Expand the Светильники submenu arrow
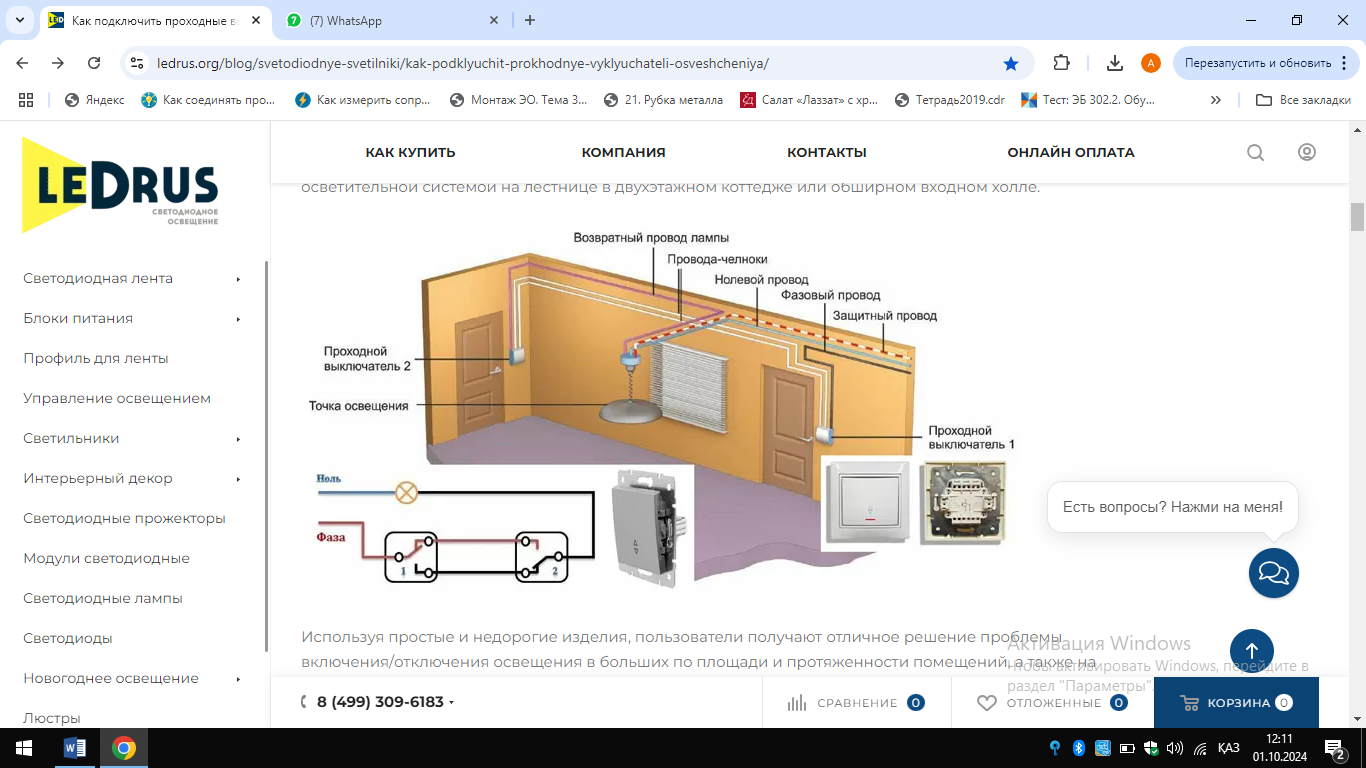This screenshot has height=768, width=1366. [239, 439]
